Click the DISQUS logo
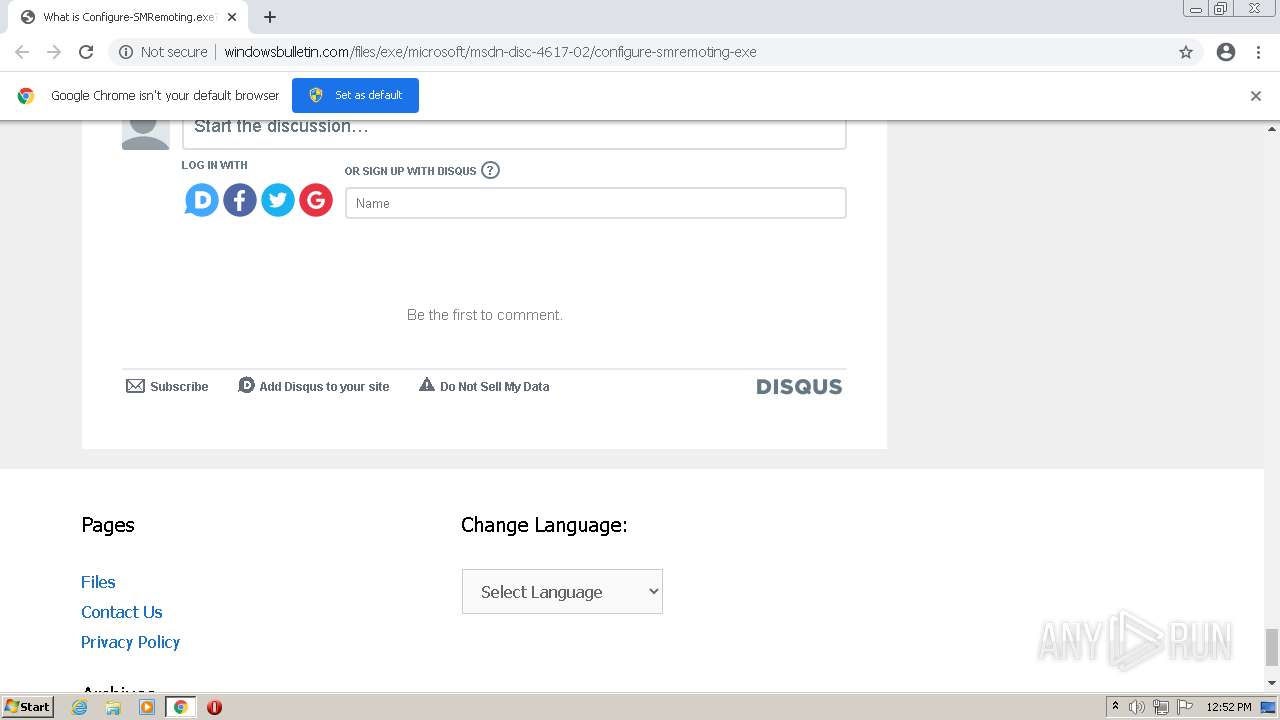This screenshot has width=1280, height=720. click(x=799, y=387)
